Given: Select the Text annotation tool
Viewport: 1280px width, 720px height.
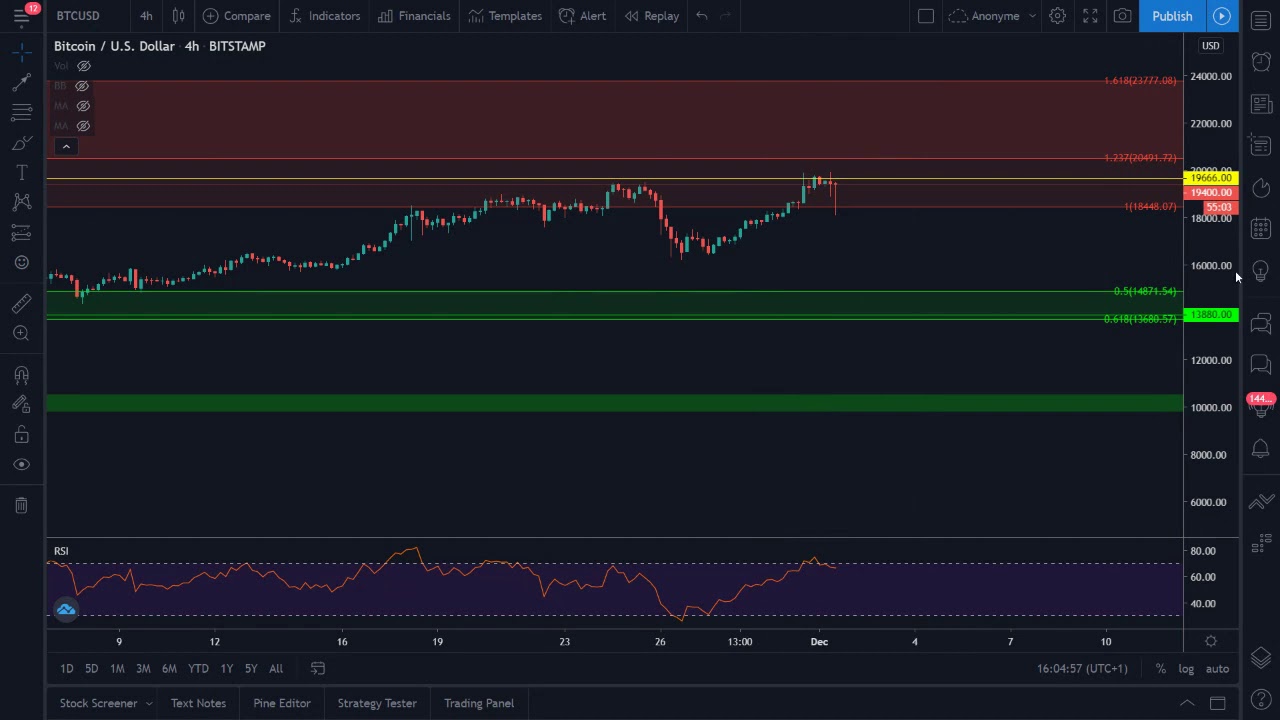Looking at the screenshot, I should coord(21,172).
